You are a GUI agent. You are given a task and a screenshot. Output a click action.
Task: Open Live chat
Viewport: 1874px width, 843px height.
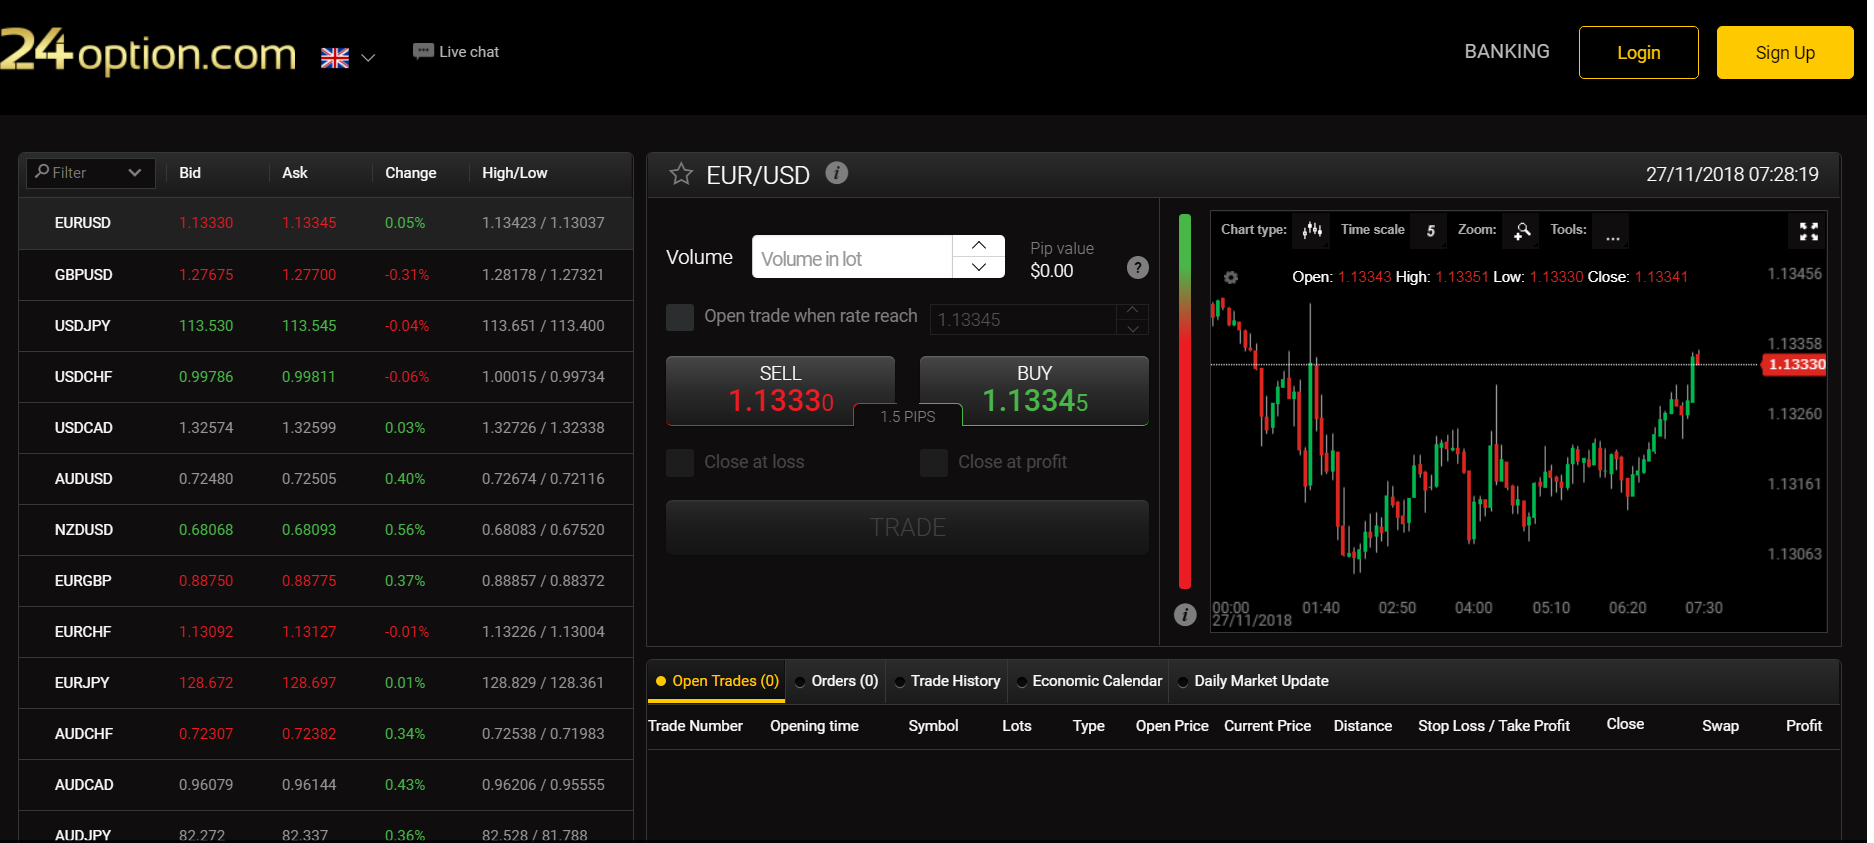456,52
